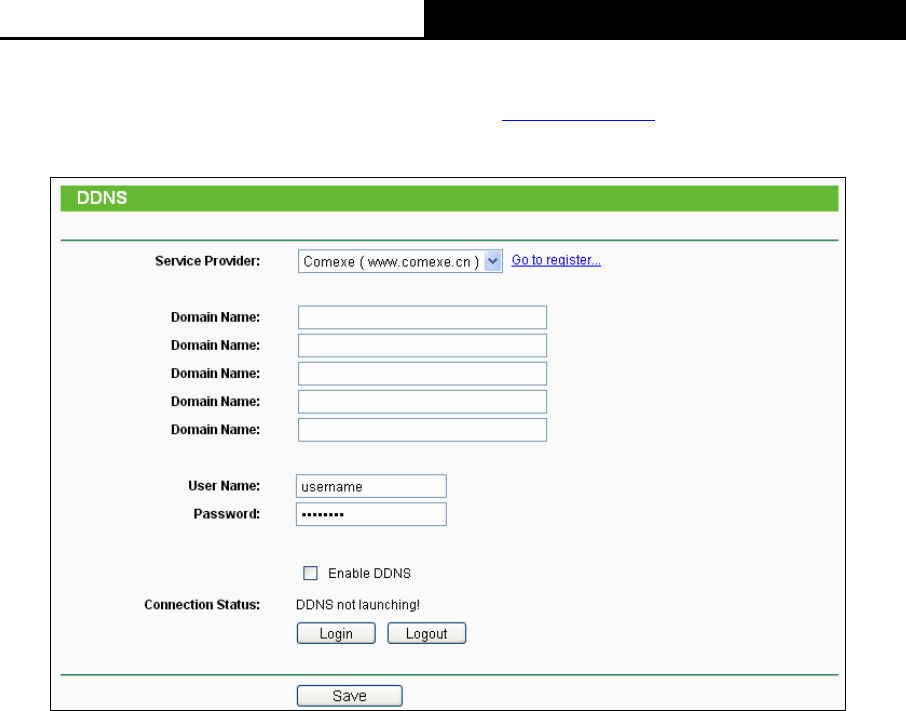Click the Logout button
Screen dimensions: 906x711
[x=426, y=633]
